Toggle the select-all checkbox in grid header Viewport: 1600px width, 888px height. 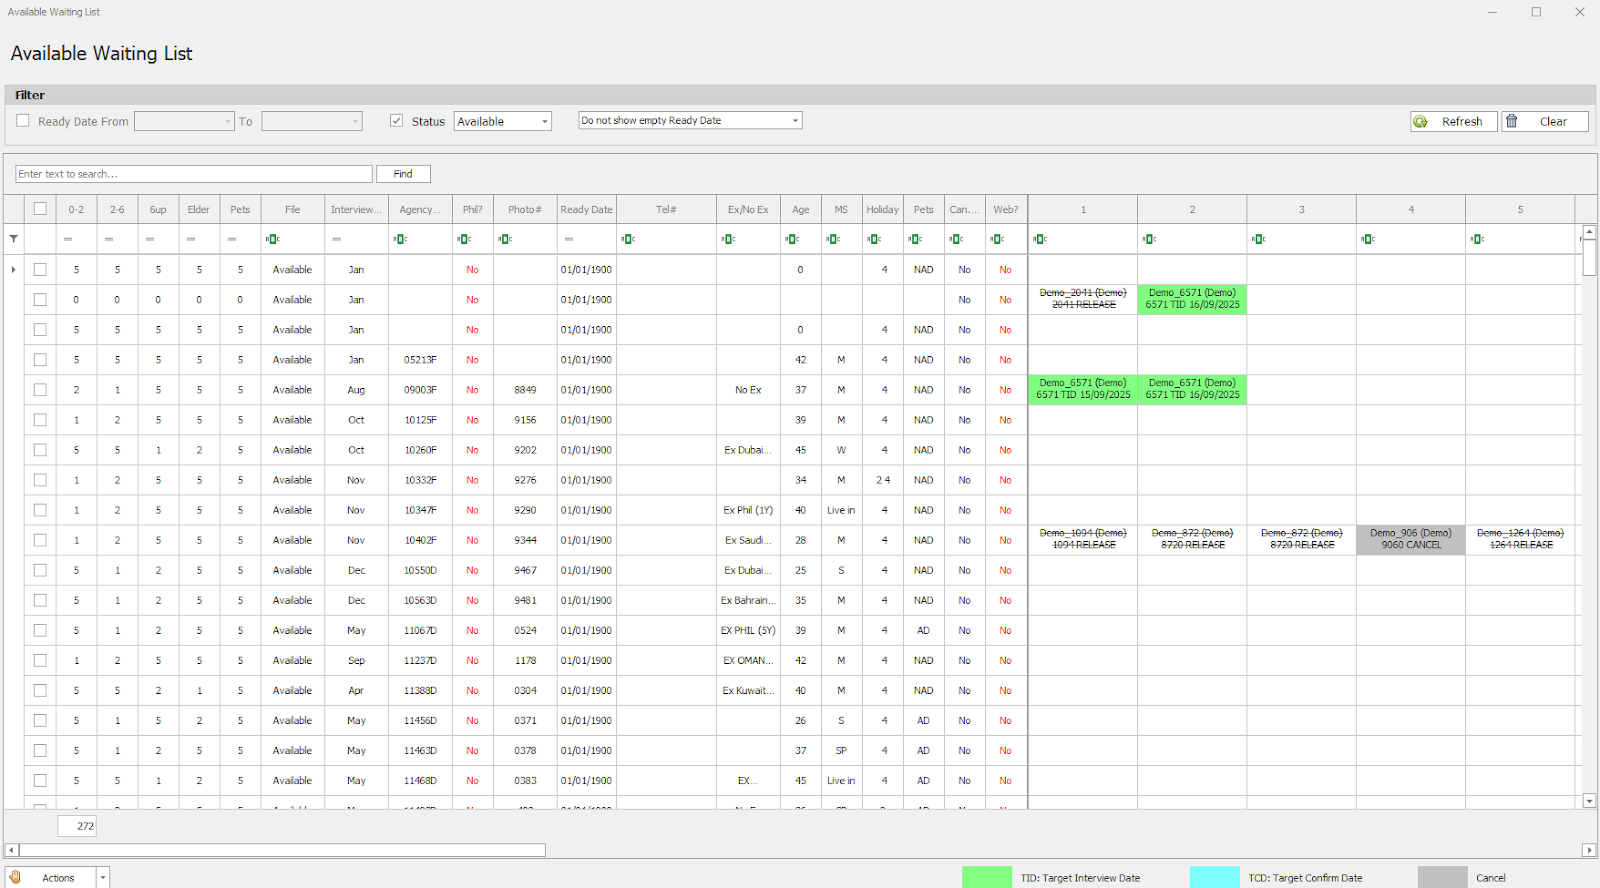tap(40, 209)
